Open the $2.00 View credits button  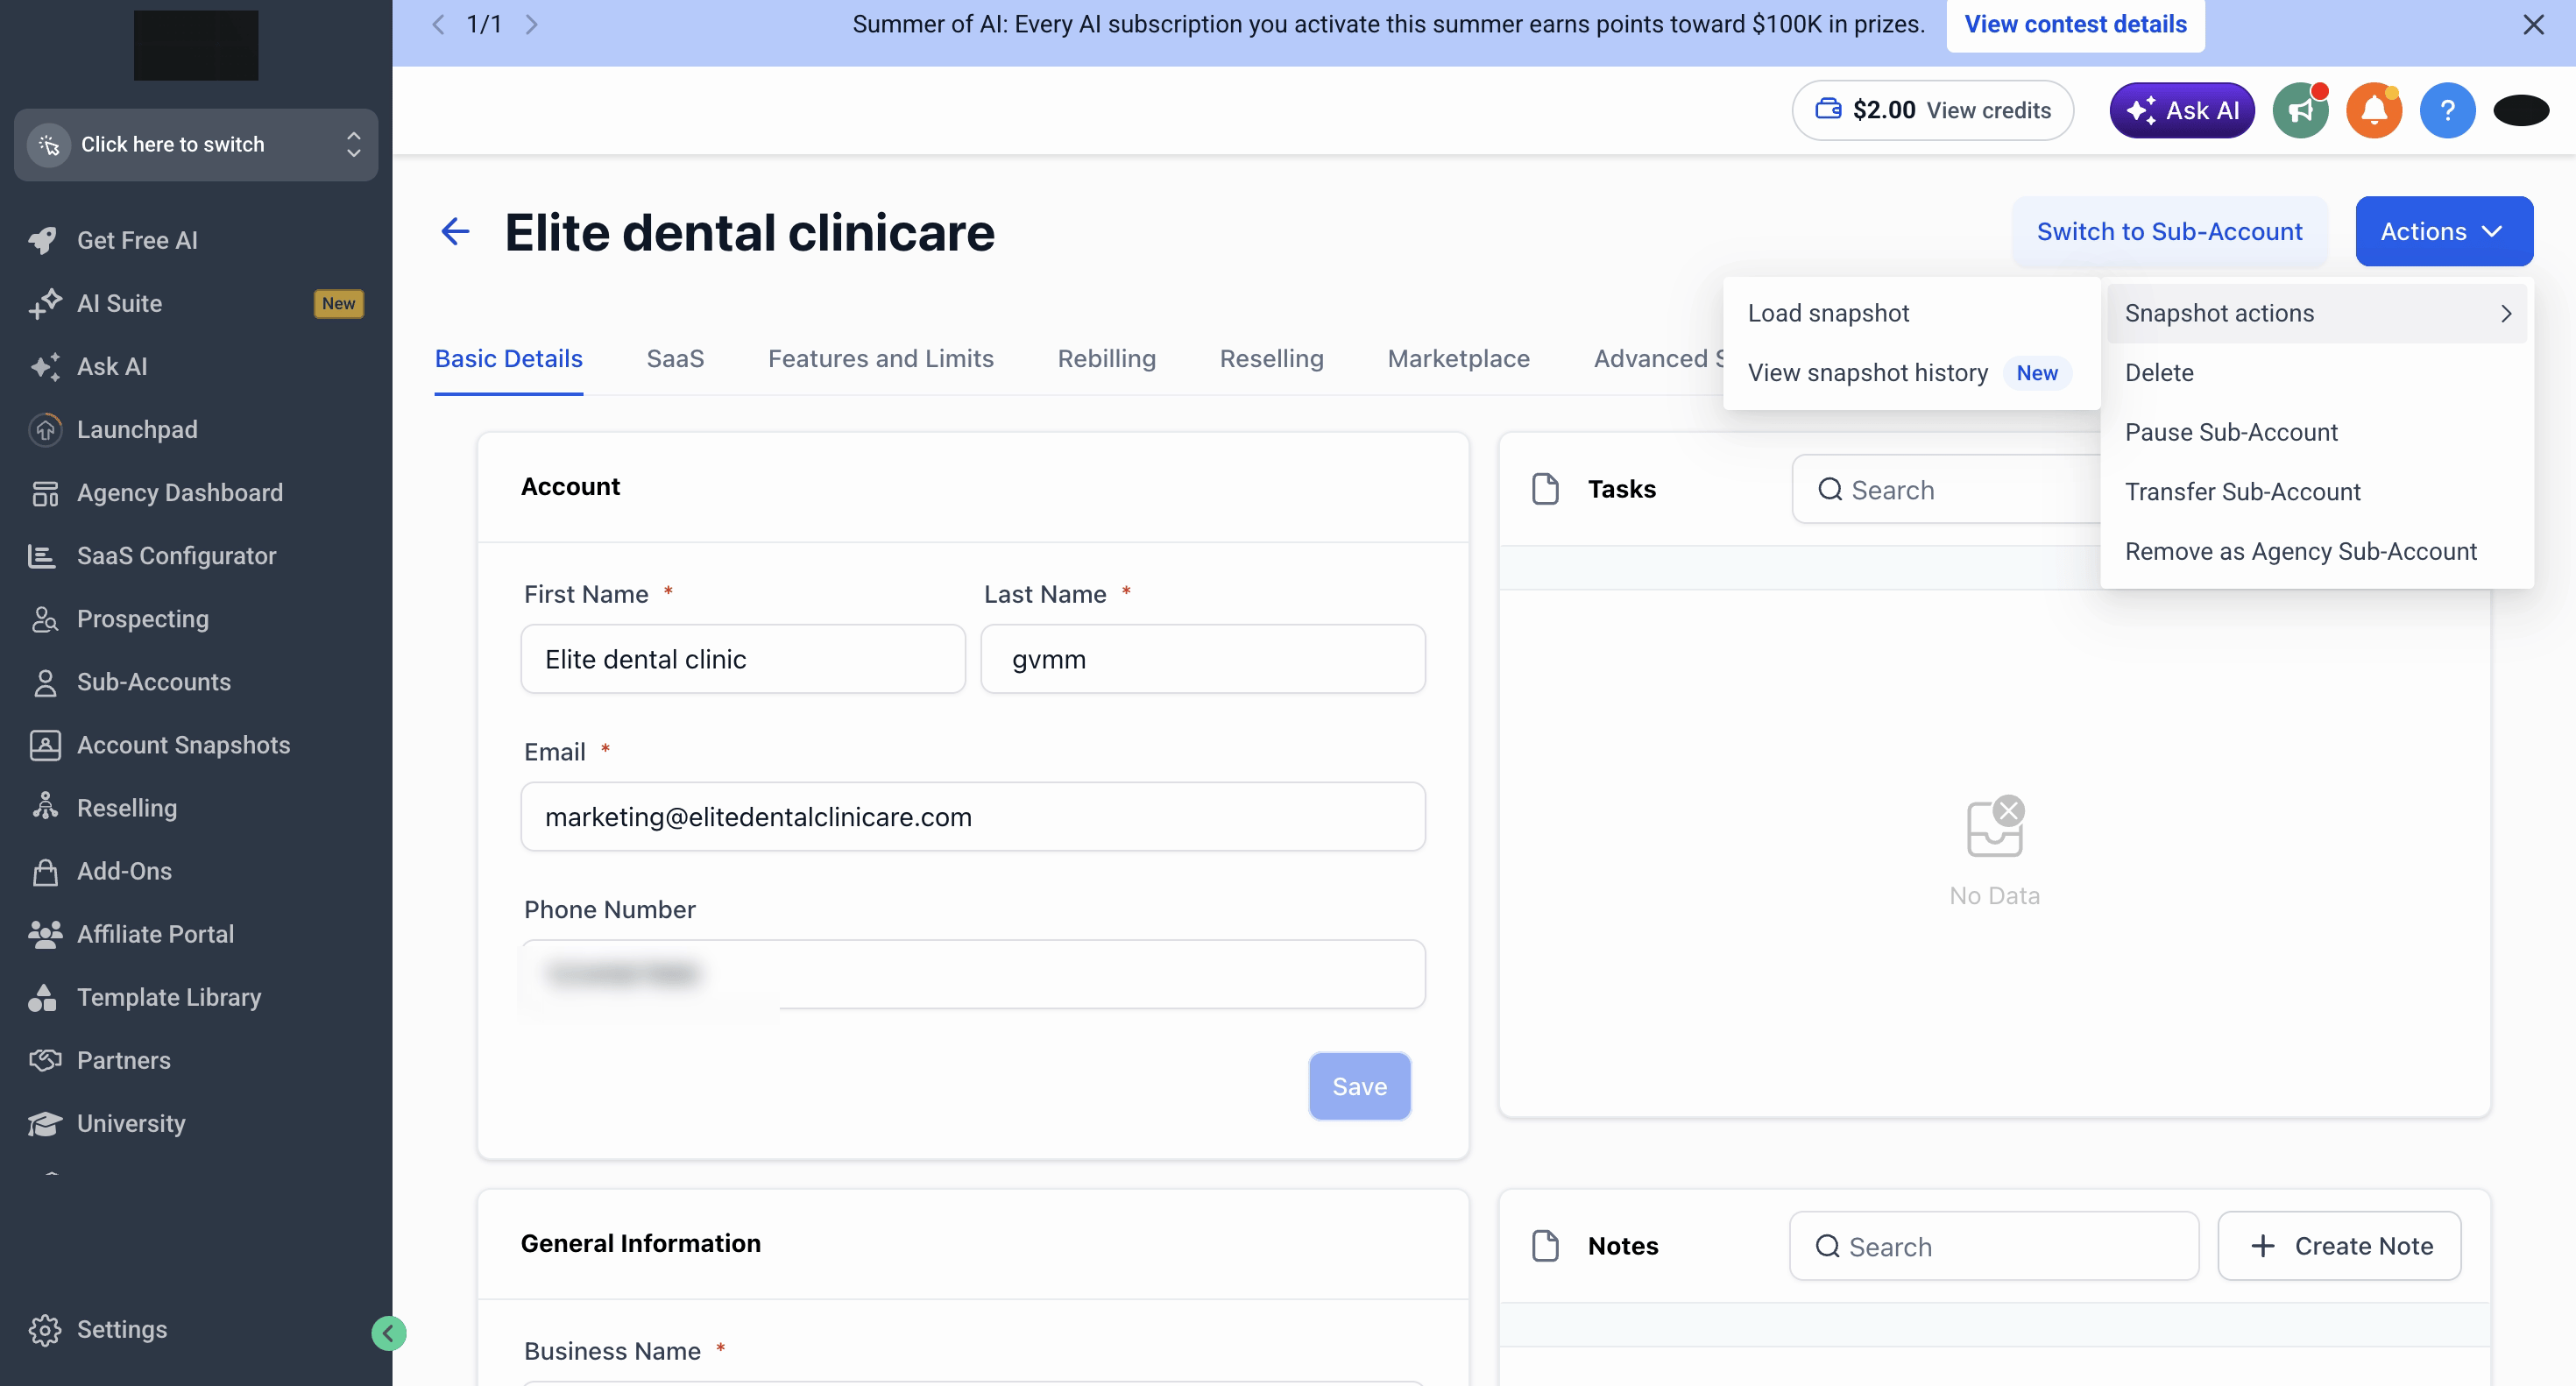1932,110
